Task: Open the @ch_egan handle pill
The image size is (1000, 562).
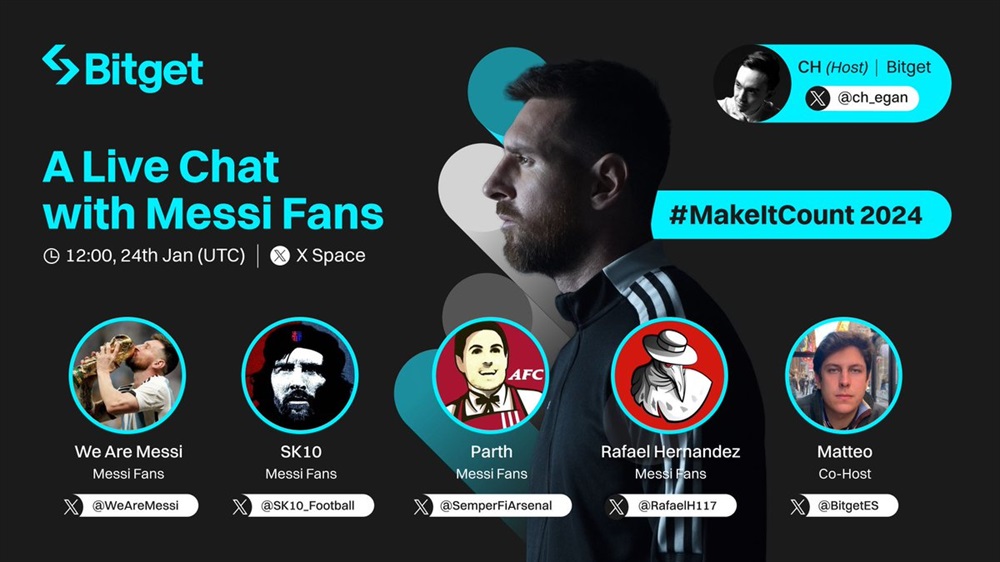Action: pos(862,98)
